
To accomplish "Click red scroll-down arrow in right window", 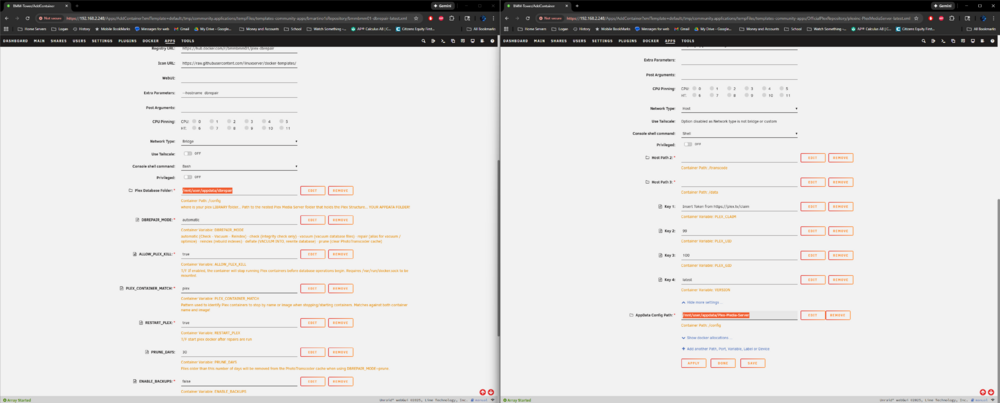I will pos(991,392).
